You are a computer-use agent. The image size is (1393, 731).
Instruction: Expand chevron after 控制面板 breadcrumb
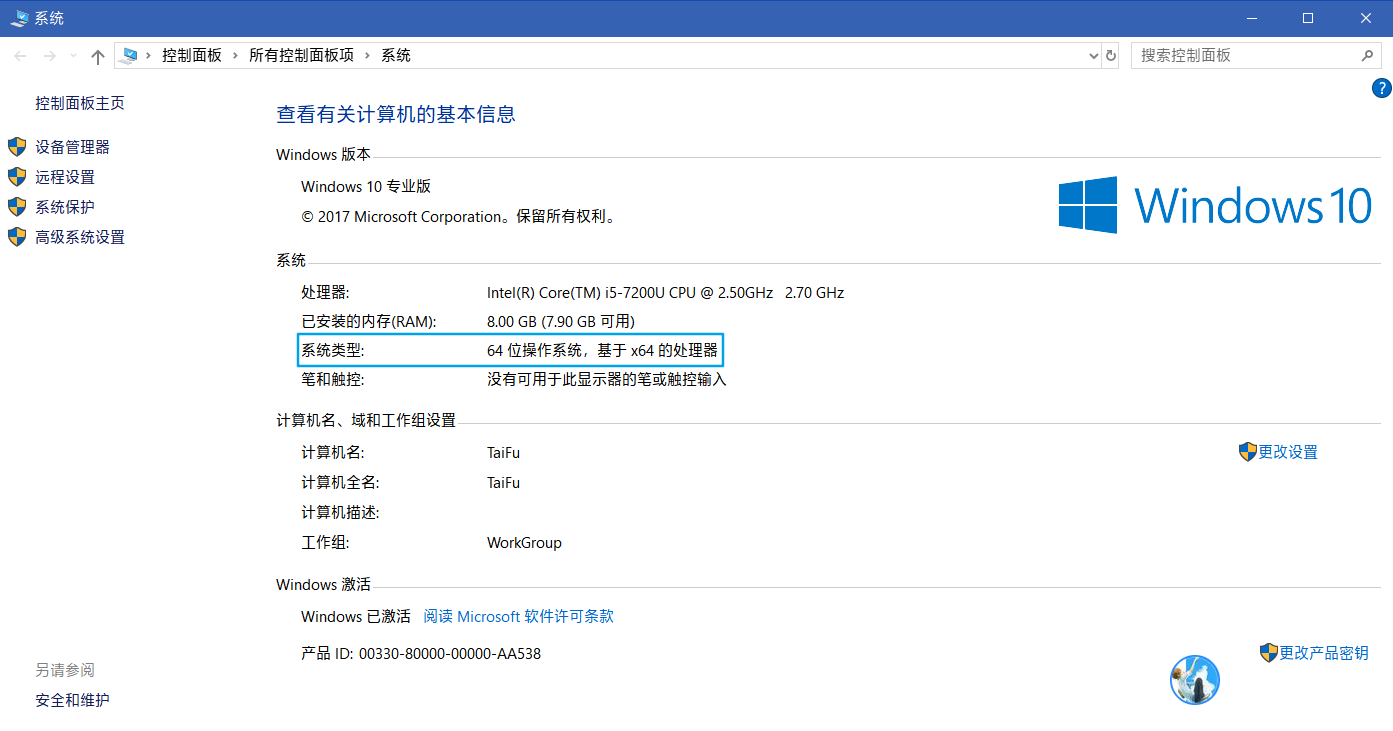point(237,56)
